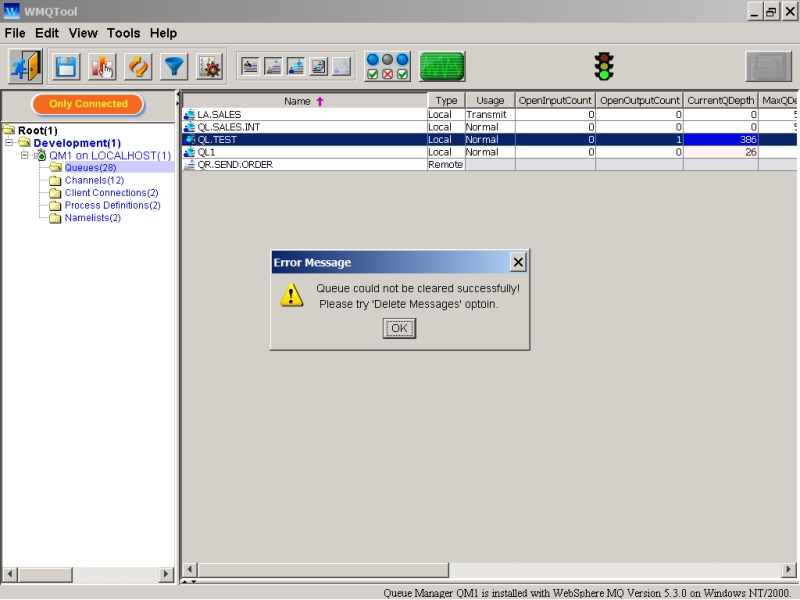Click the exit door toolbar icon
Viewport: 800px width, 600px height.
pos(26,66)
